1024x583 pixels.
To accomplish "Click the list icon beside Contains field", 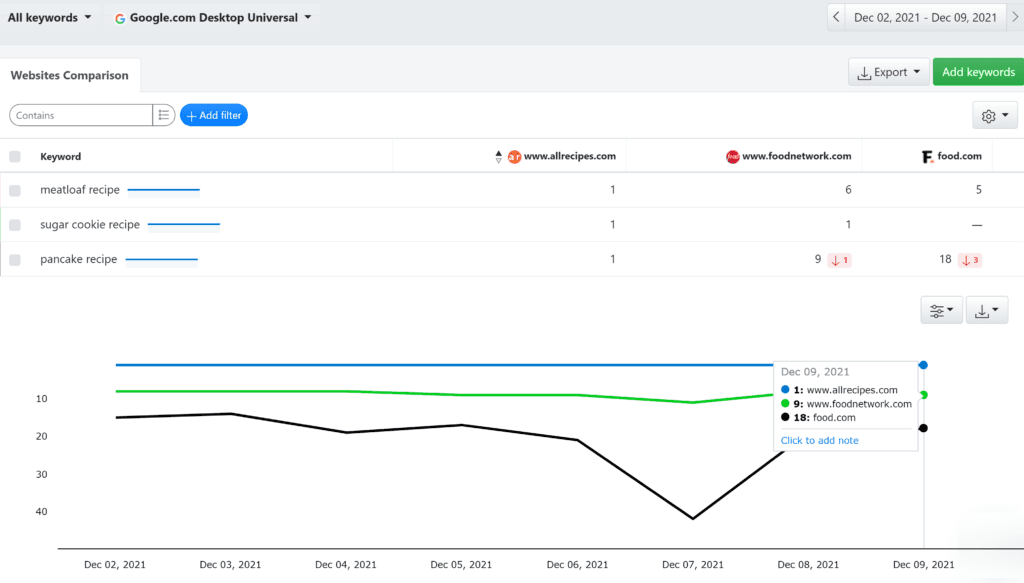I will pos(163,115).
